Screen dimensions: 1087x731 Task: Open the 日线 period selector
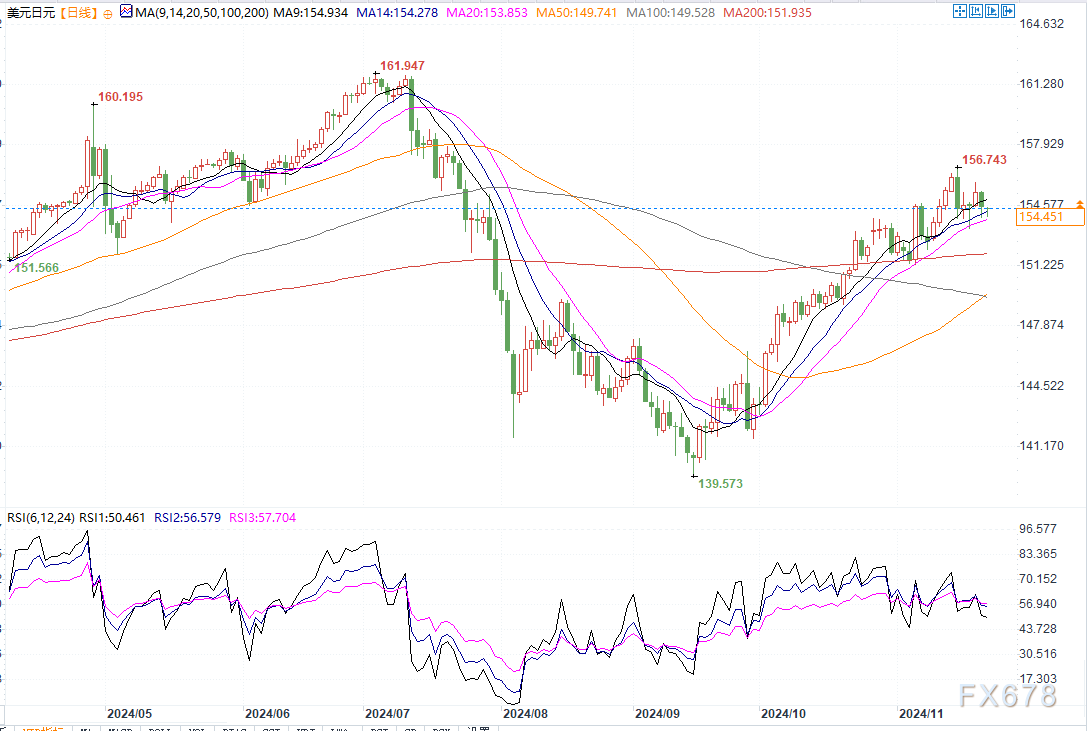78,11
